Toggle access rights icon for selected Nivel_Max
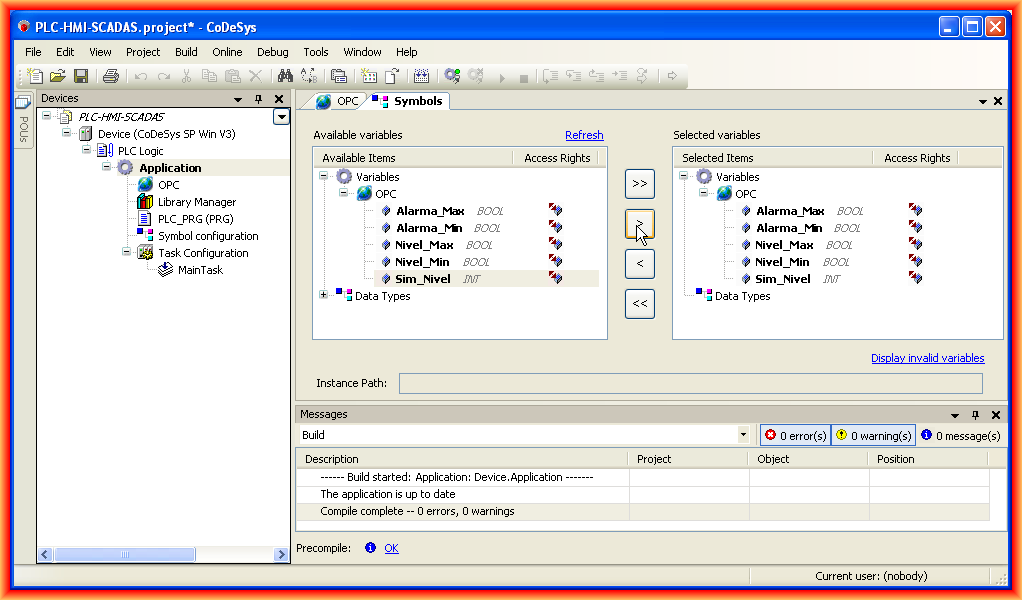 click(915, 245)
